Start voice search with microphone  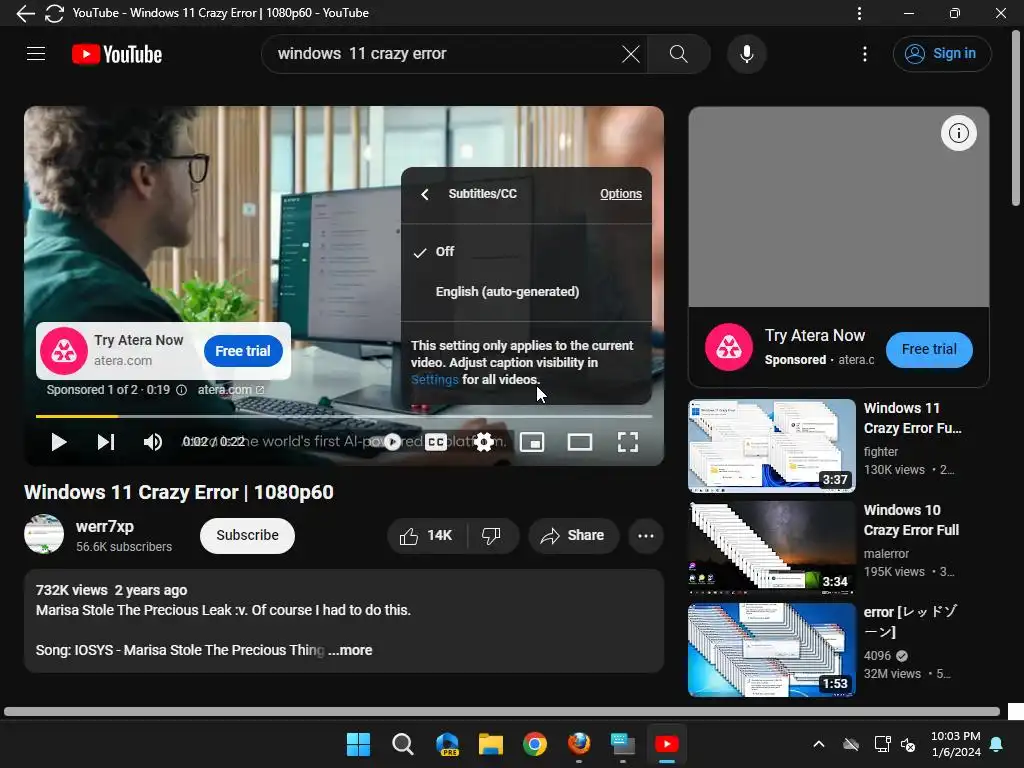click(x=746, y=54)
